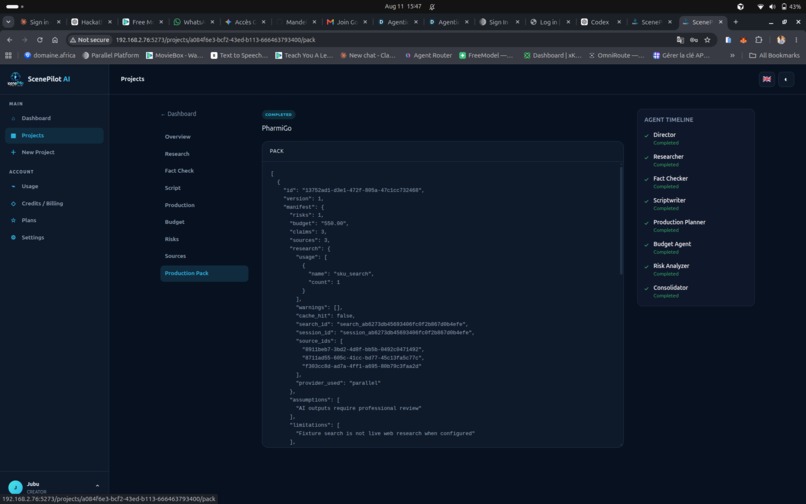This screenshot has height=504, width=806.
Task: Select the Production Pack section
Action: tap(204, 273)
